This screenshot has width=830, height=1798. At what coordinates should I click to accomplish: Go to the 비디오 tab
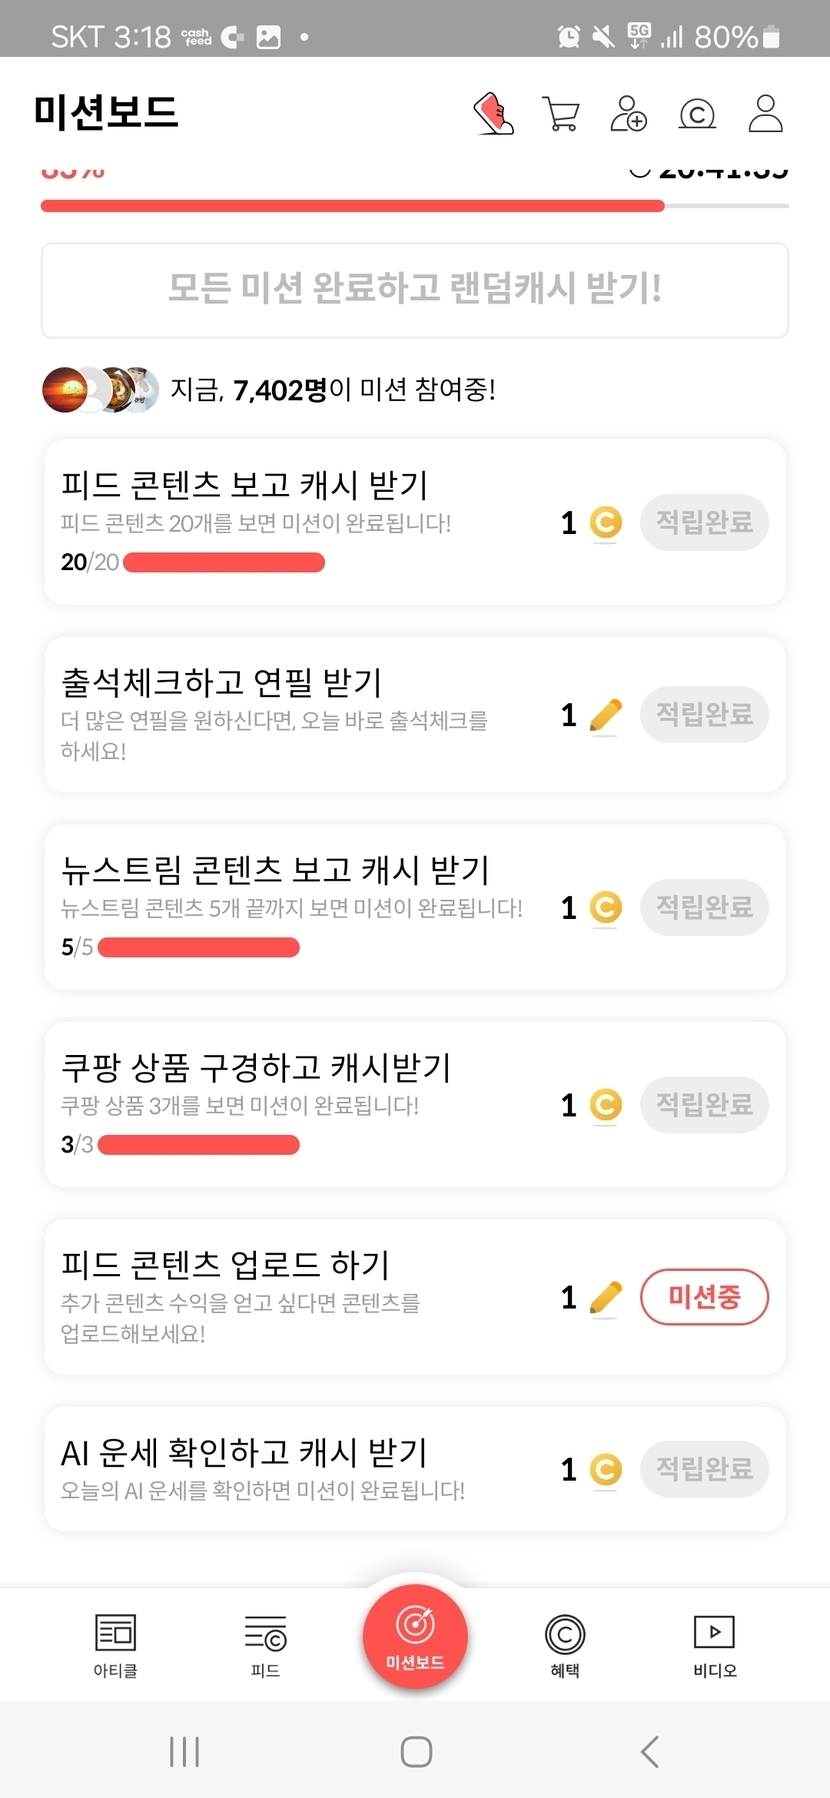[x=714, y=1645]
